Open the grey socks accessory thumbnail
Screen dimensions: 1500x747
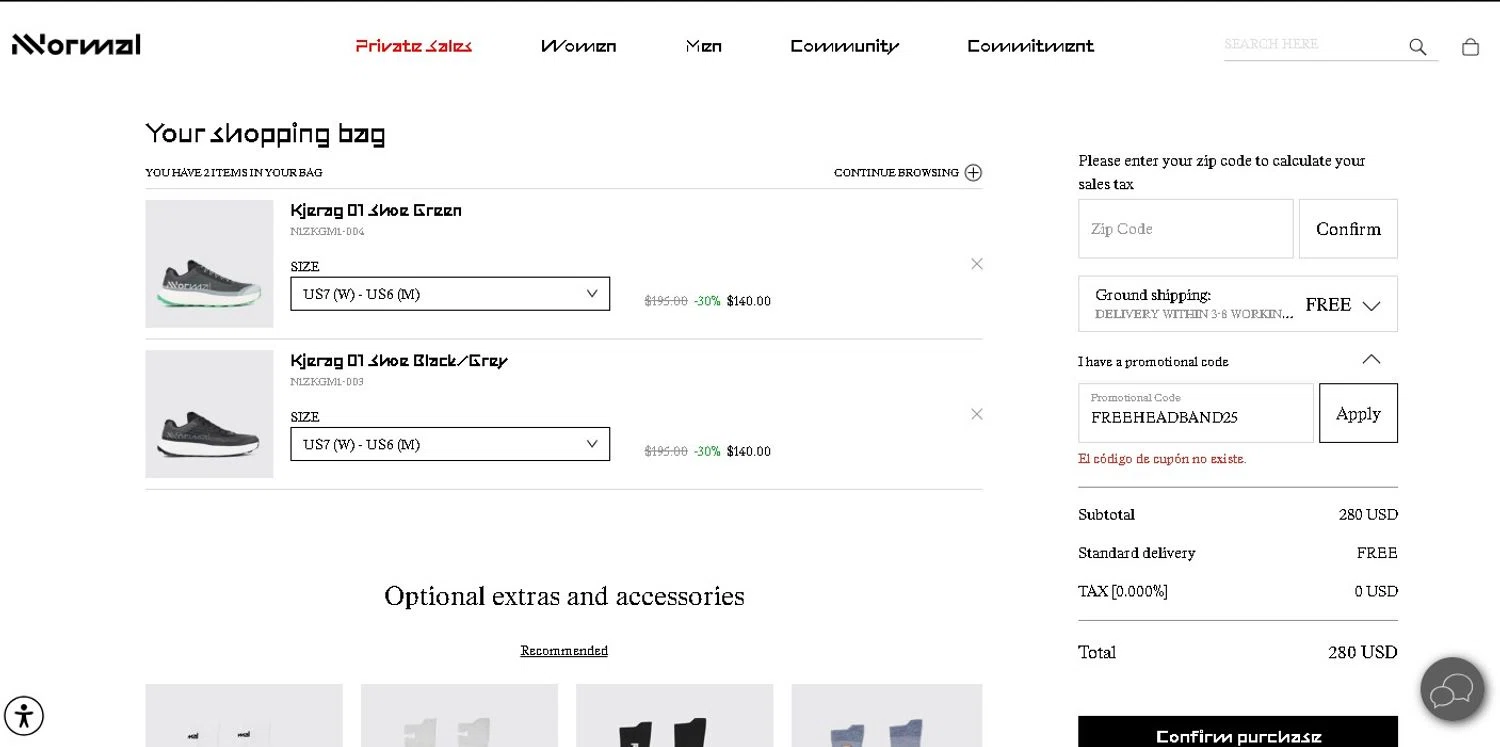click(459, 716)
